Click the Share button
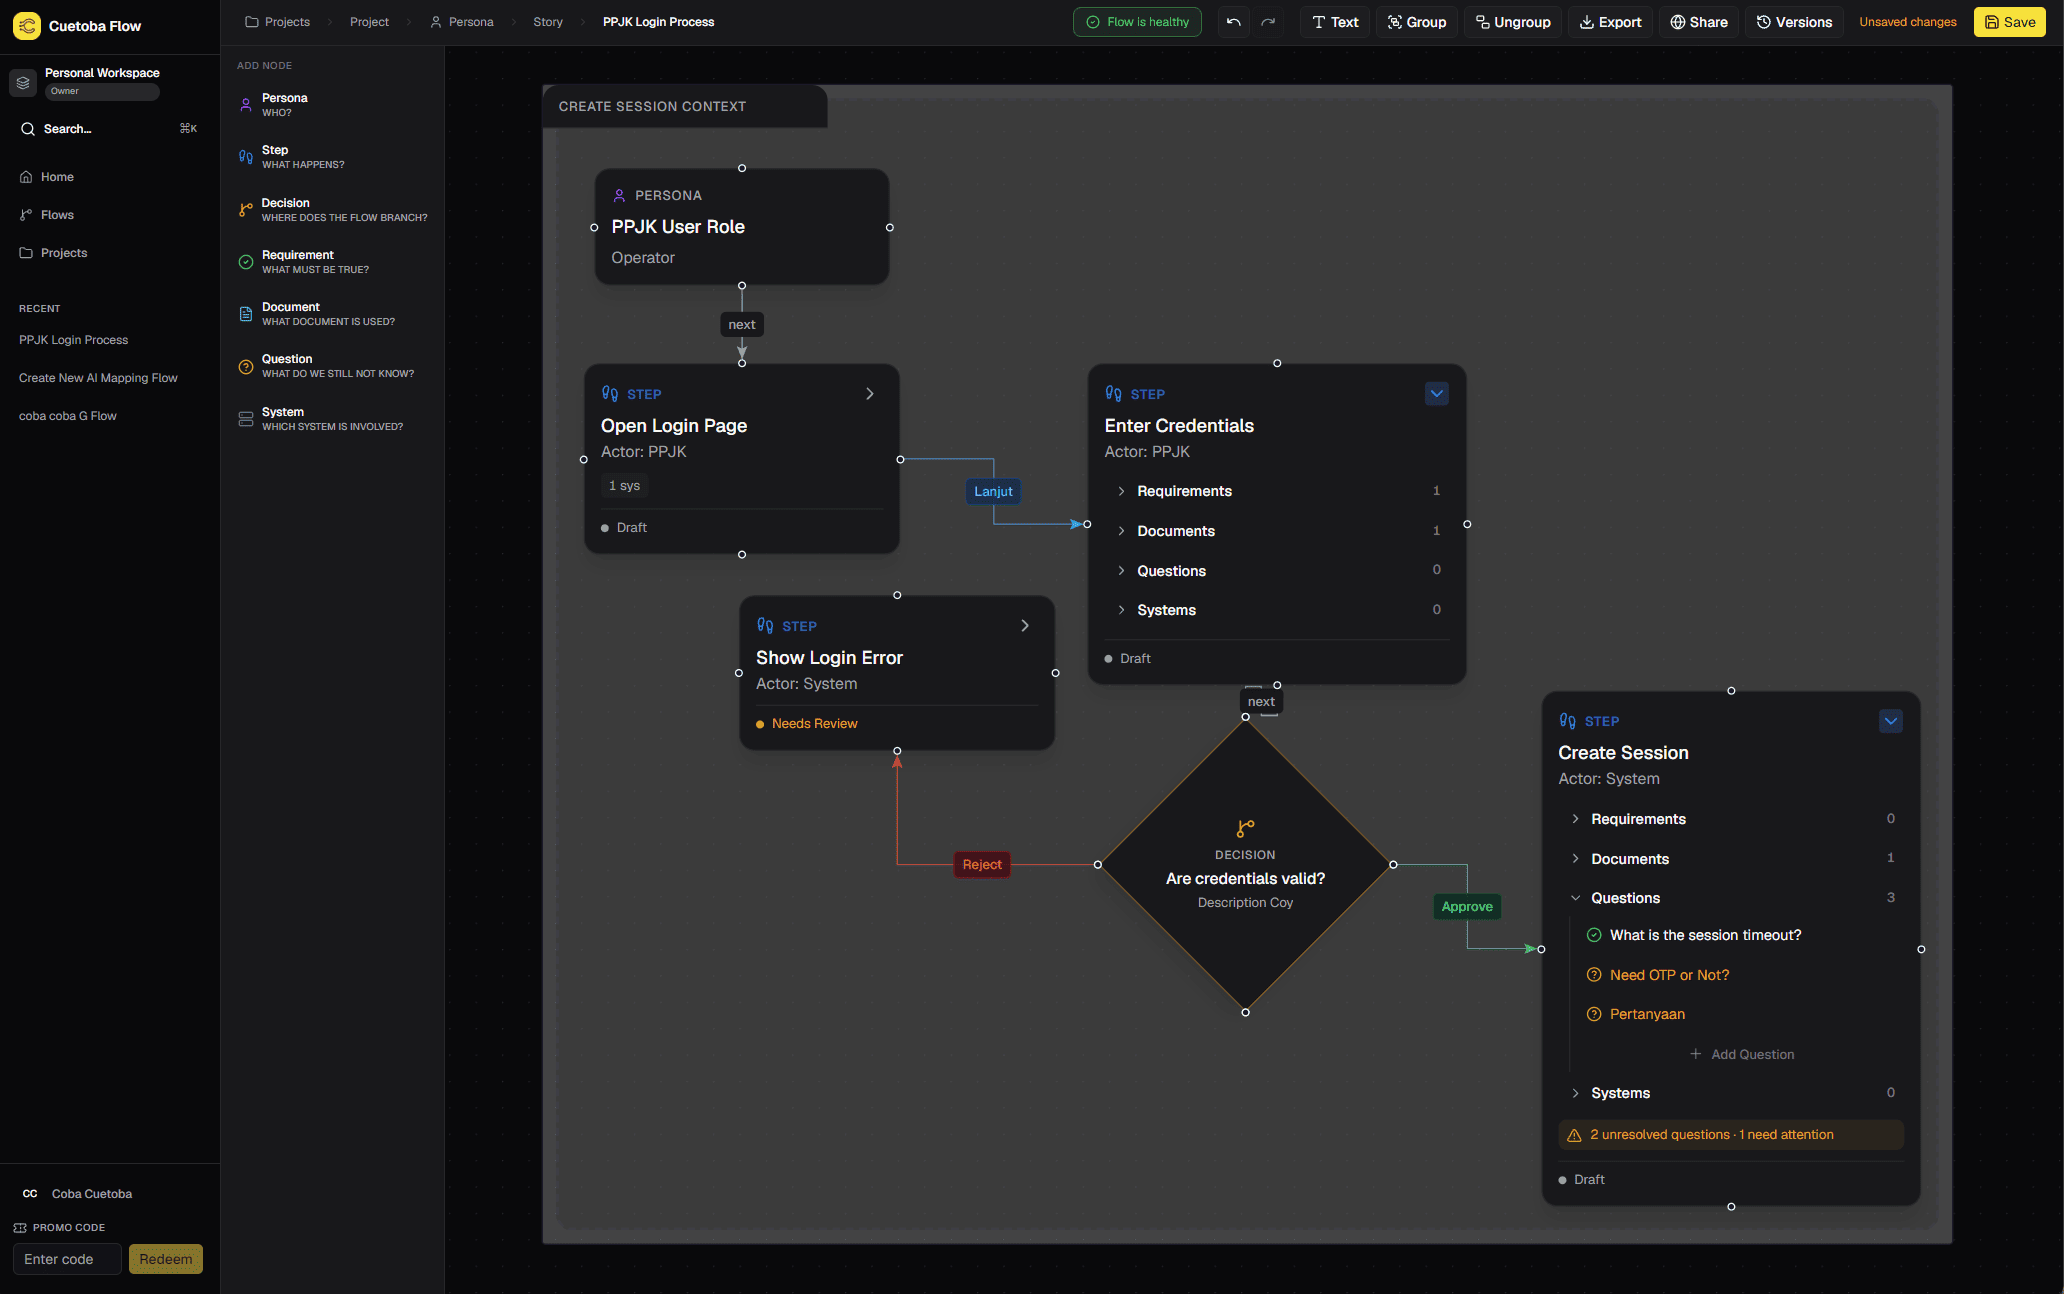Screen dimensions: 2064x1294 [1699, 22]
